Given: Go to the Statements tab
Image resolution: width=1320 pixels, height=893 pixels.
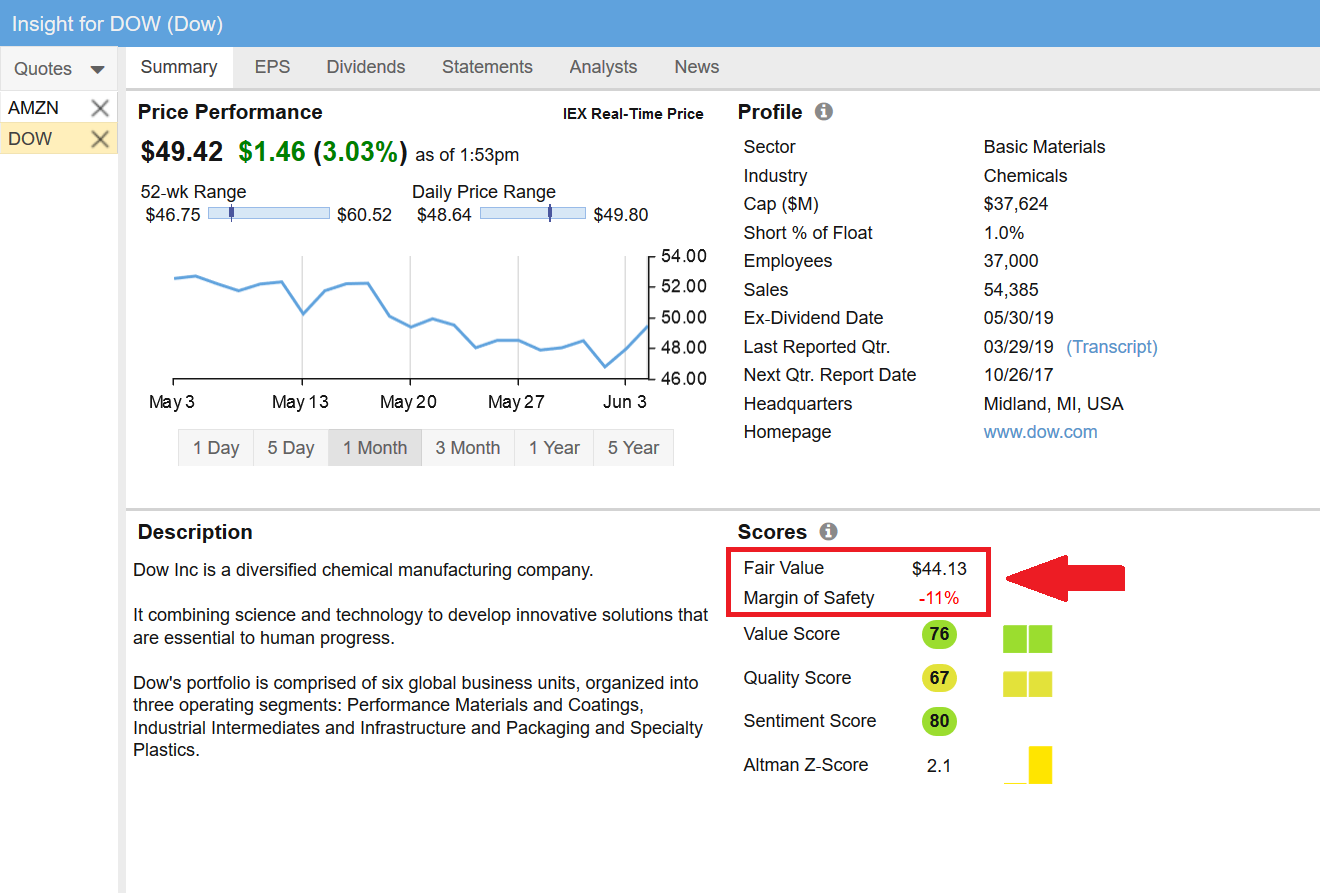Looking at the screenshot, I should tap(487, 67).
